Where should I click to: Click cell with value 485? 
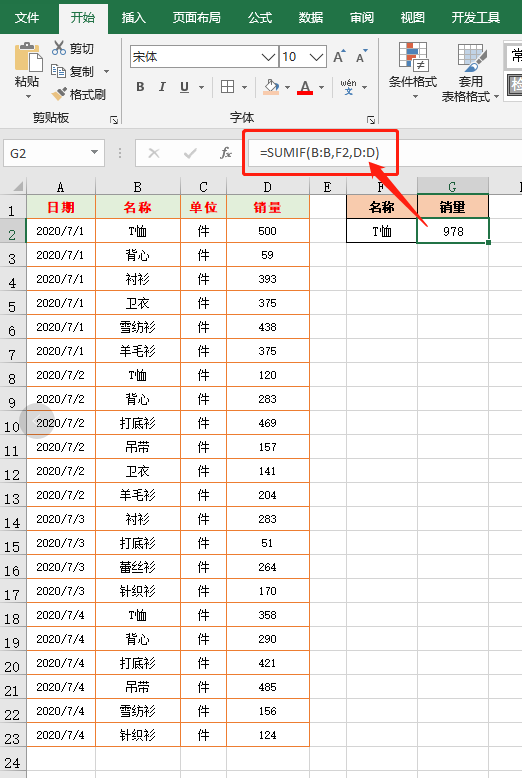[x=267, y=687]
